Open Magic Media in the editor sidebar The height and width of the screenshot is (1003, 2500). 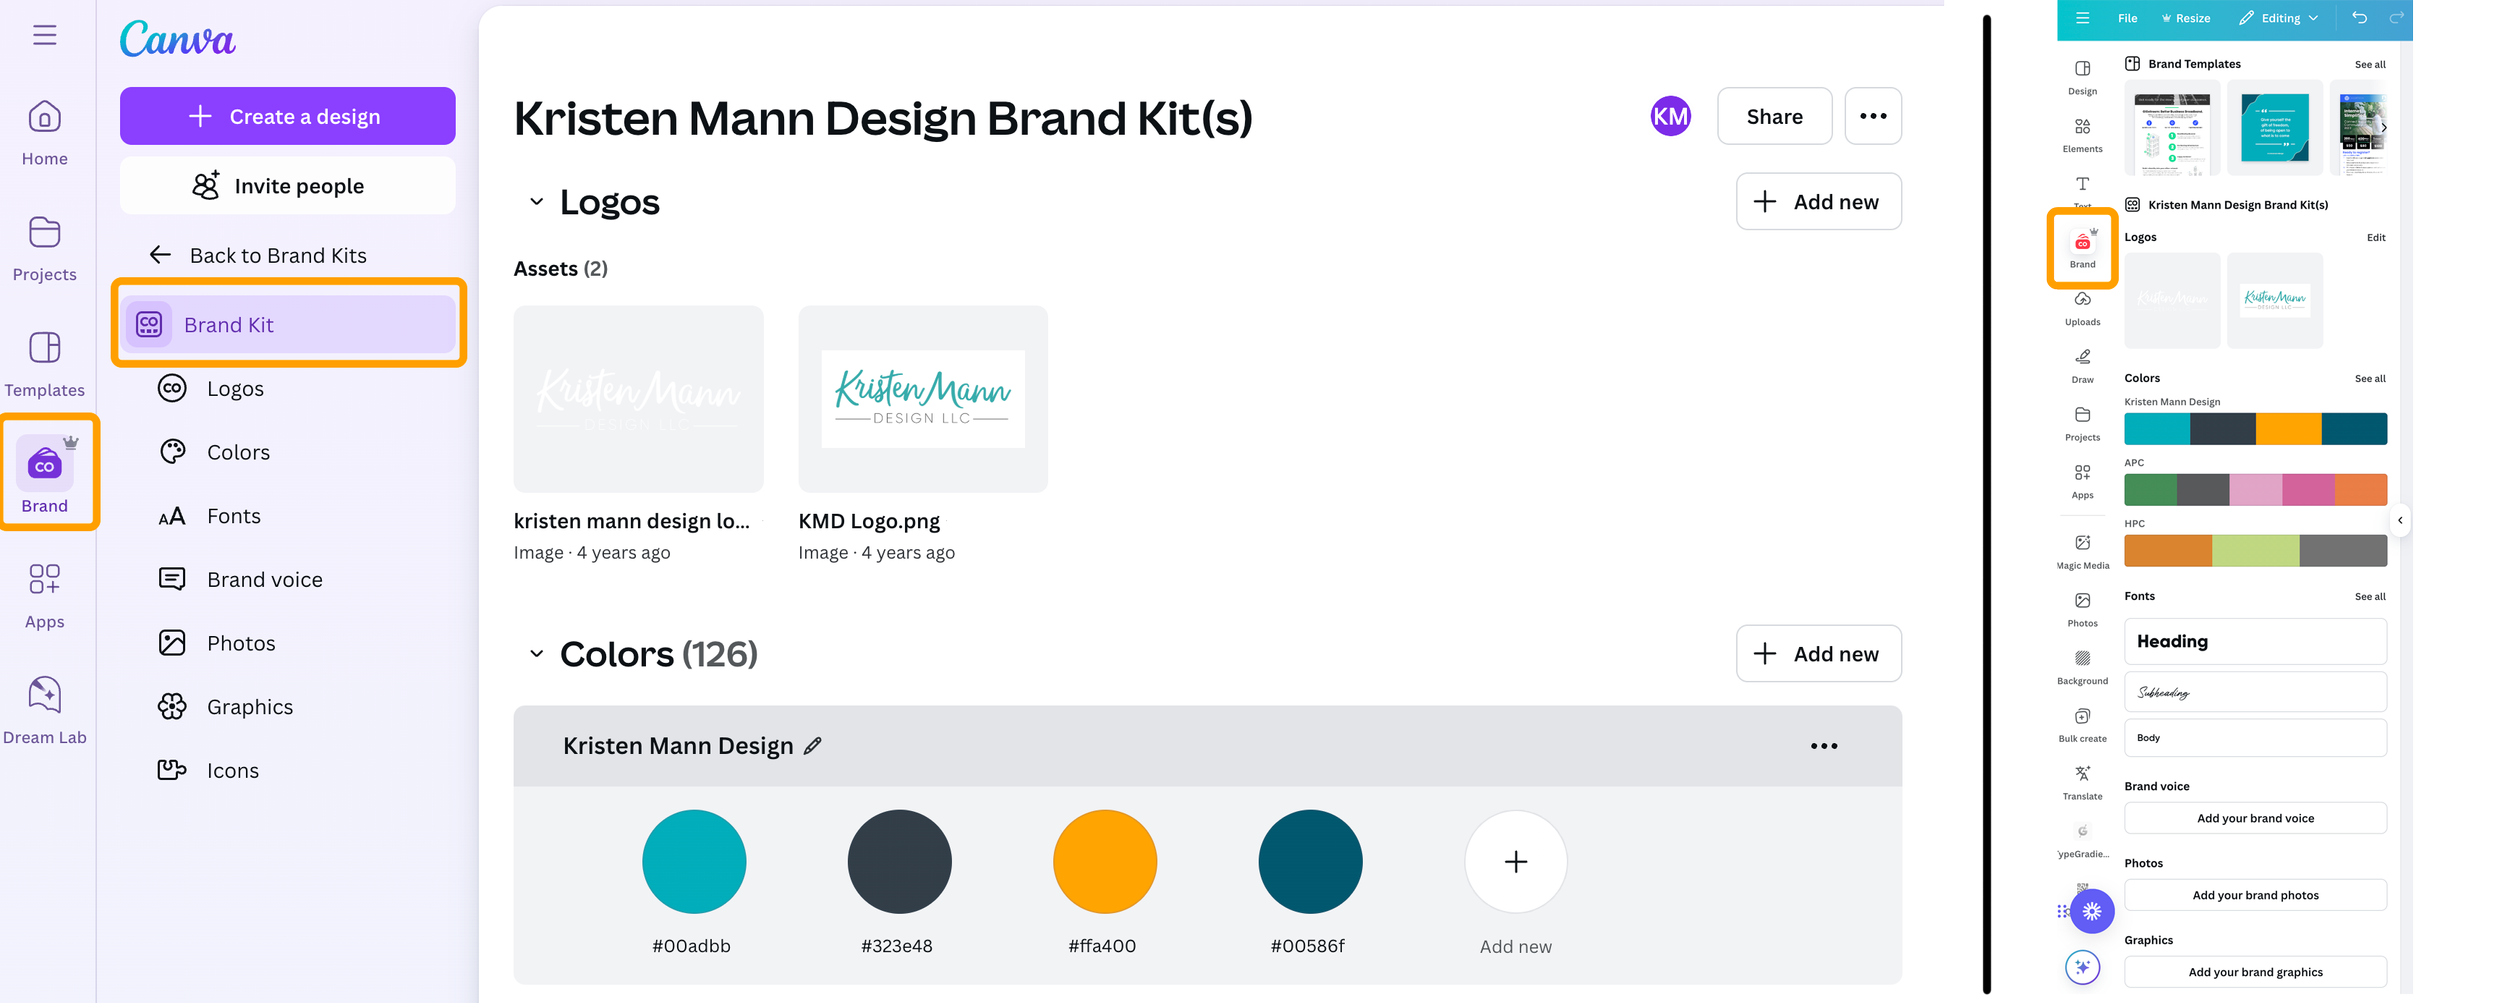(x=2083, y=552)
